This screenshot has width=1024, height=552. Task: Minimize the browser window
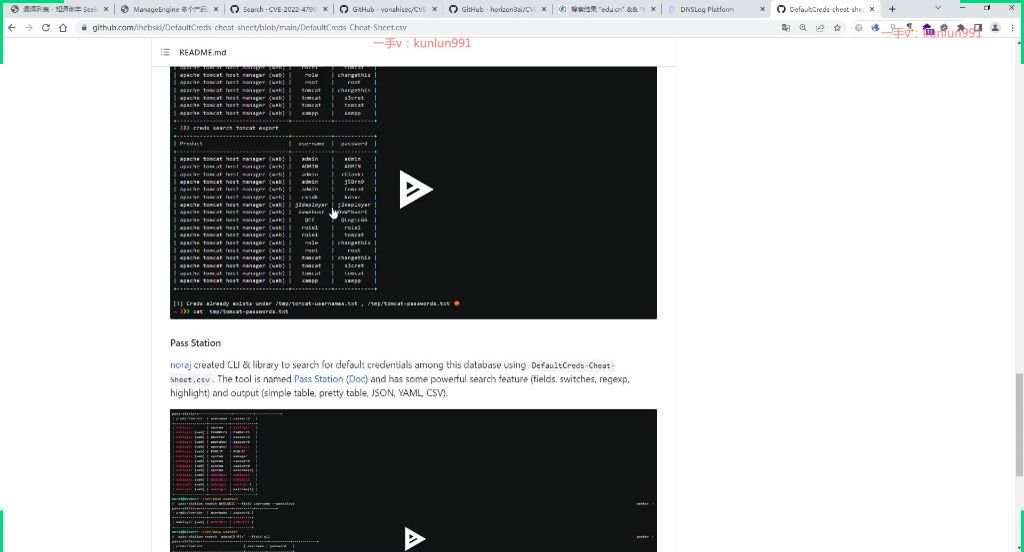[x=963, y=8]
